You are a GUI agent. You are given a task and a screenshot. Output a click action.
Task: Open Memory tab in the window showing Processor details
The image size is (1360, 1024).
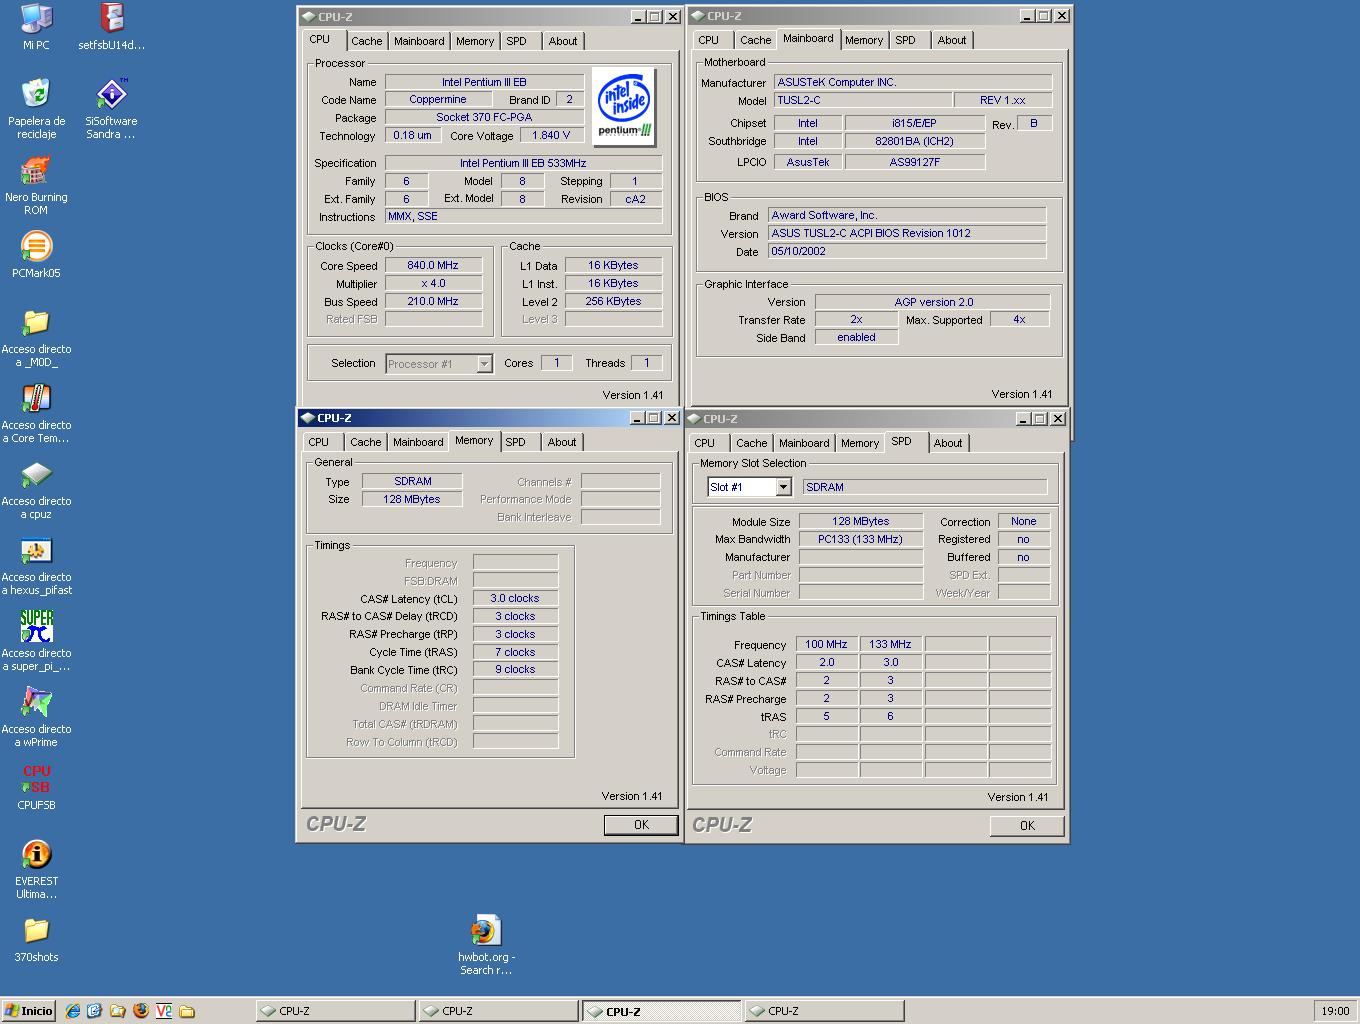475,41
